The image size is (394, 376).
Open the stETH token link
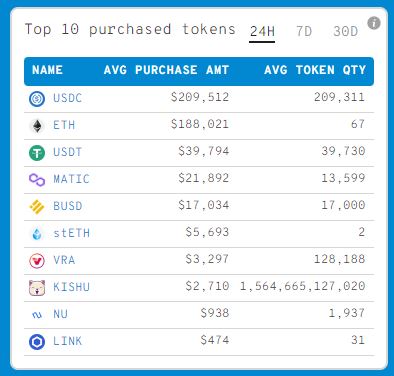[72, 233]
